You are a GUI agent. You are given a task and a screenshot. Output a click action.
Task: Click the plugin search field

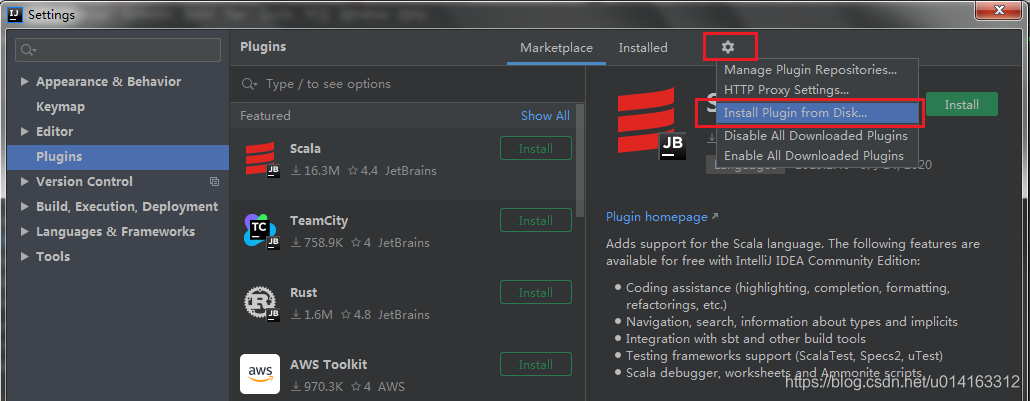coord(407,84)
